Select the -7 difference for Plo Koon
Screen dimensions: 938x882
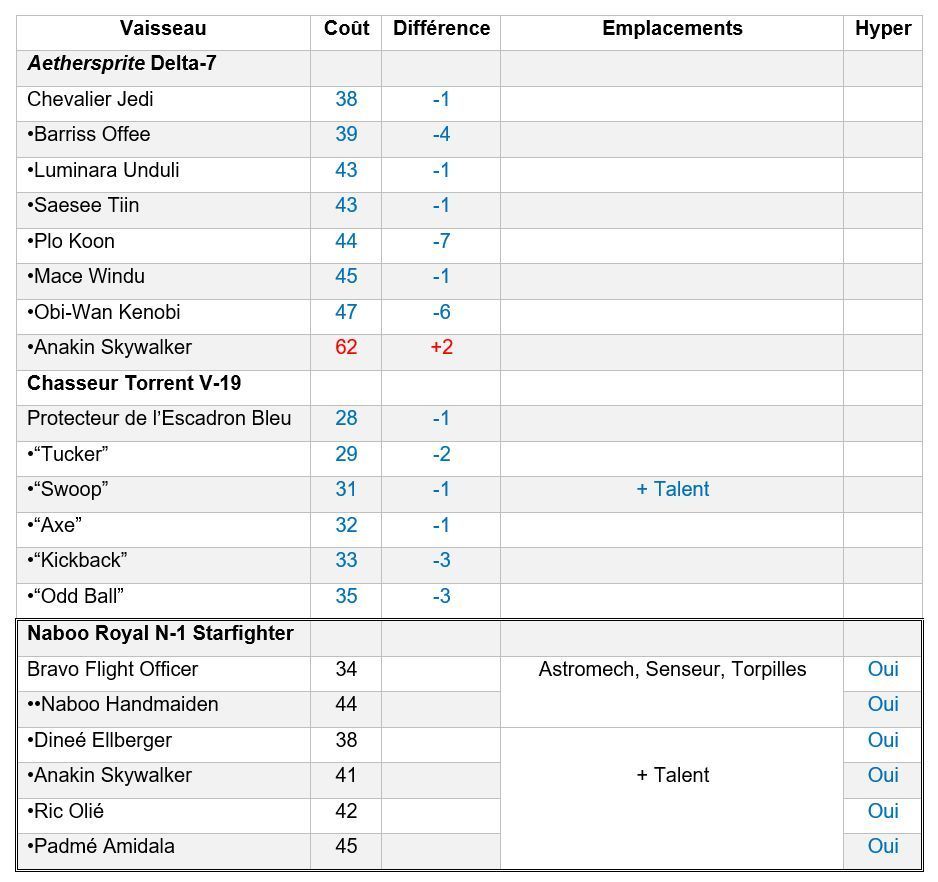pos(441,241)
